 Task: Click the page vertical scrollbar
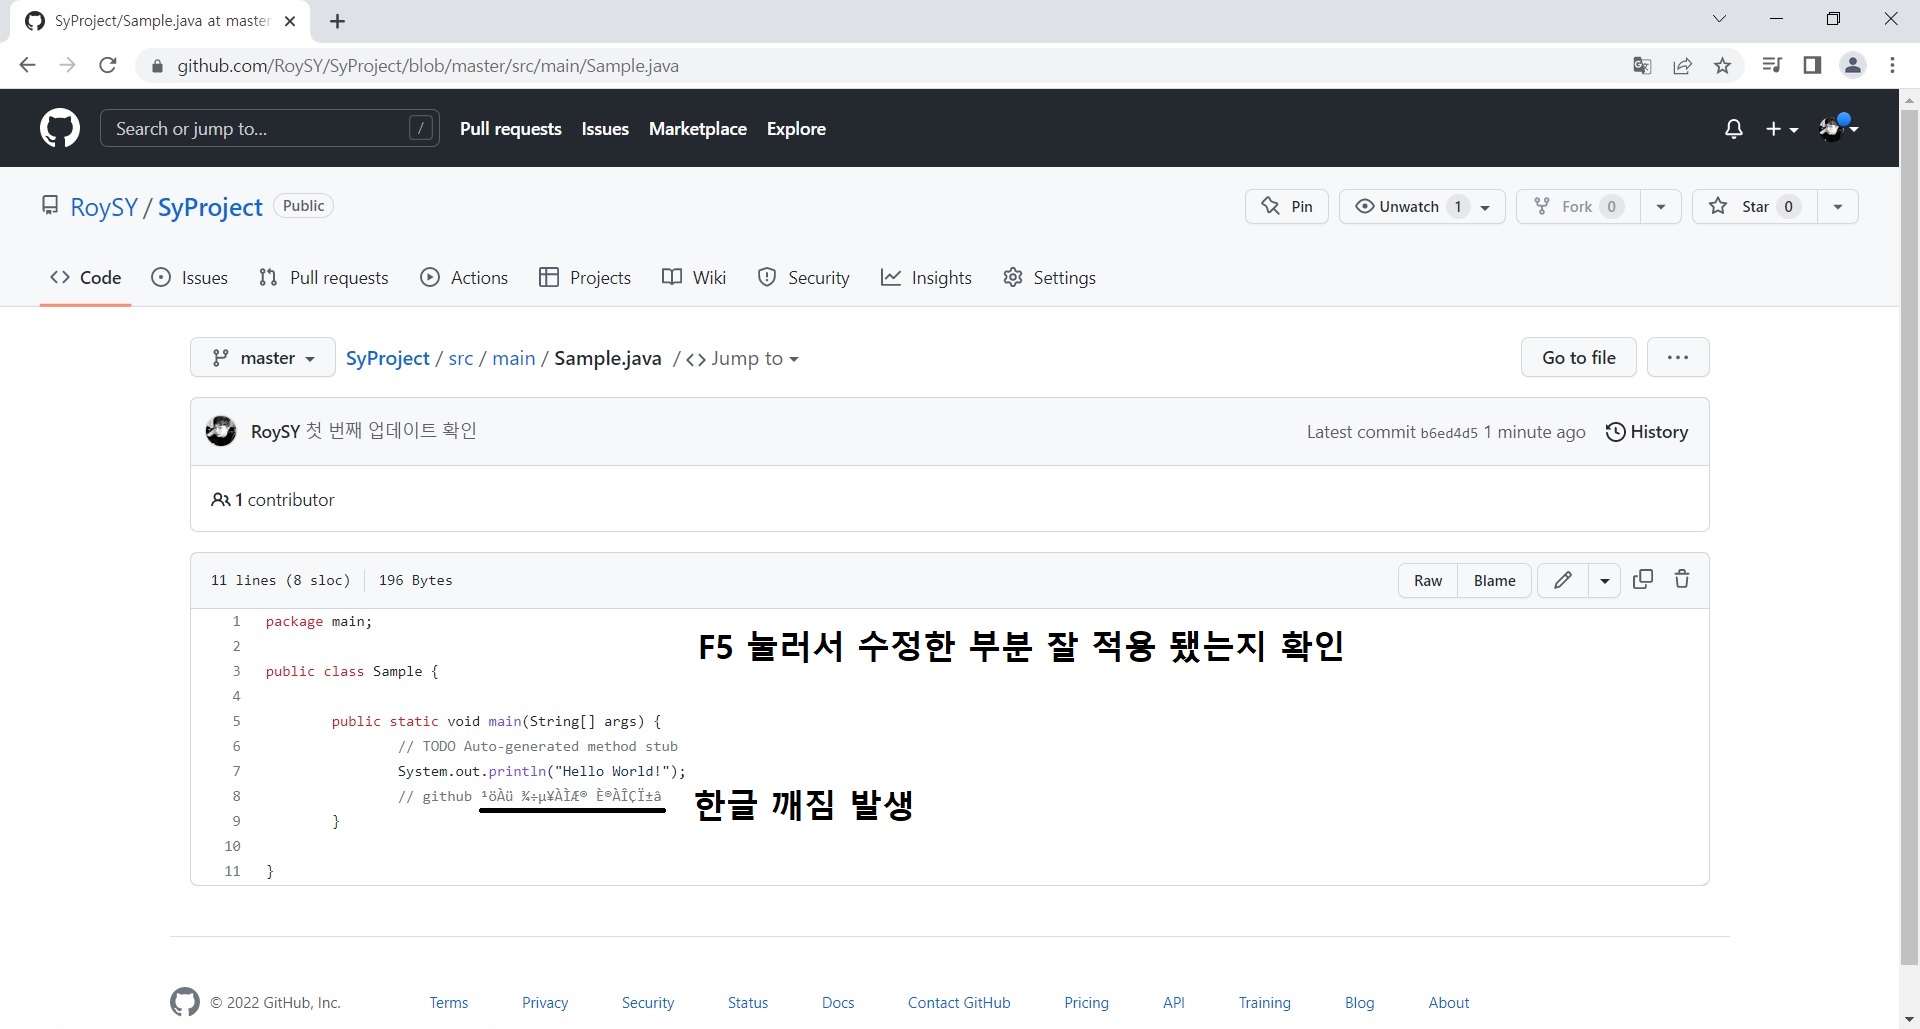[x=1909, y=540]
